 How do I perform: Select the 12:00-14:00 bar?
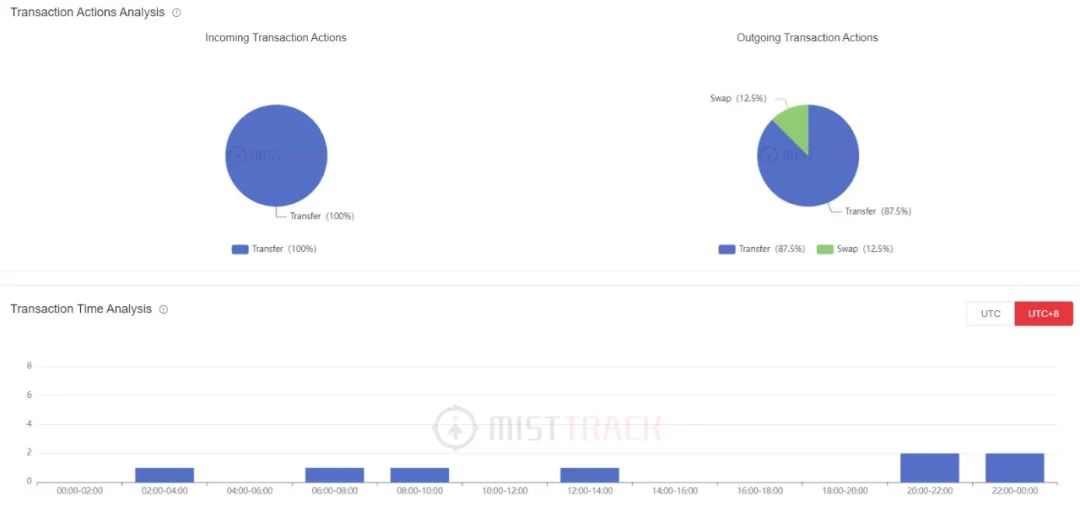590,475
